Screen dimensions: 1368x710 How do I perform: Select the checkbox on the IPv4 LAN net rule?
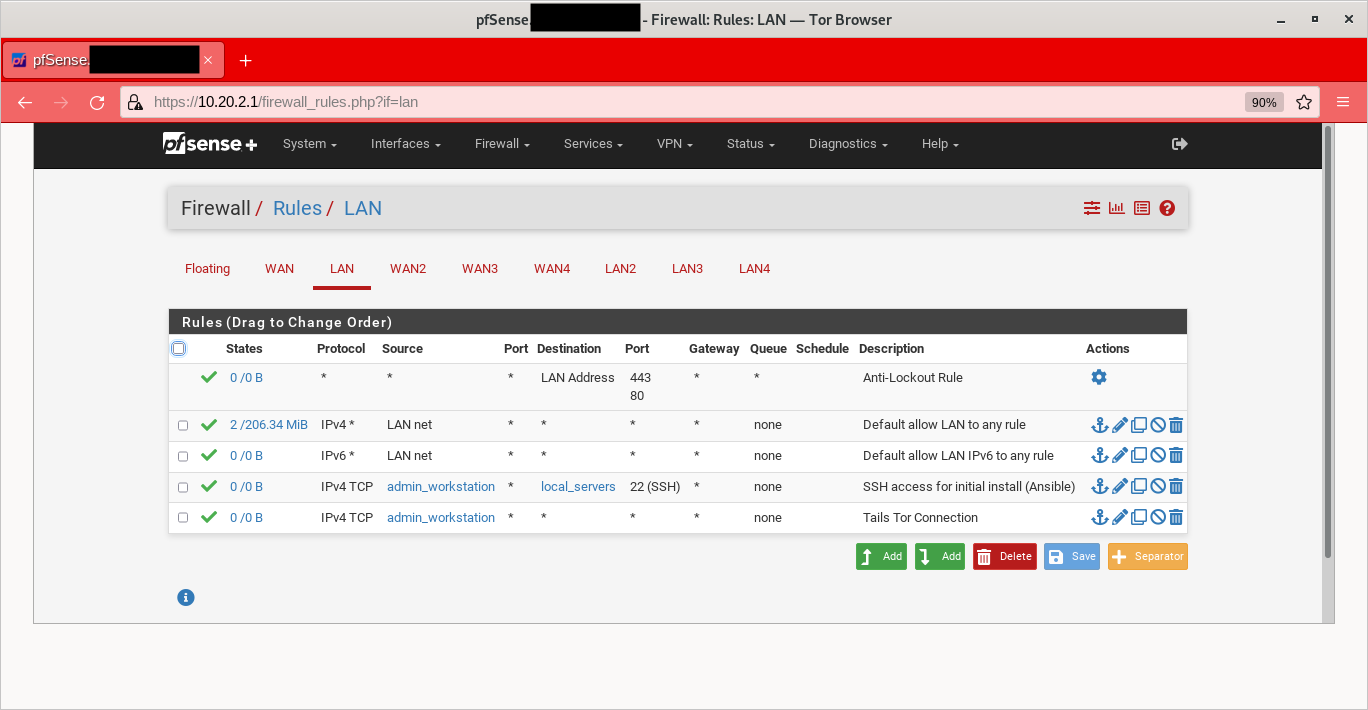coord(182,424)
